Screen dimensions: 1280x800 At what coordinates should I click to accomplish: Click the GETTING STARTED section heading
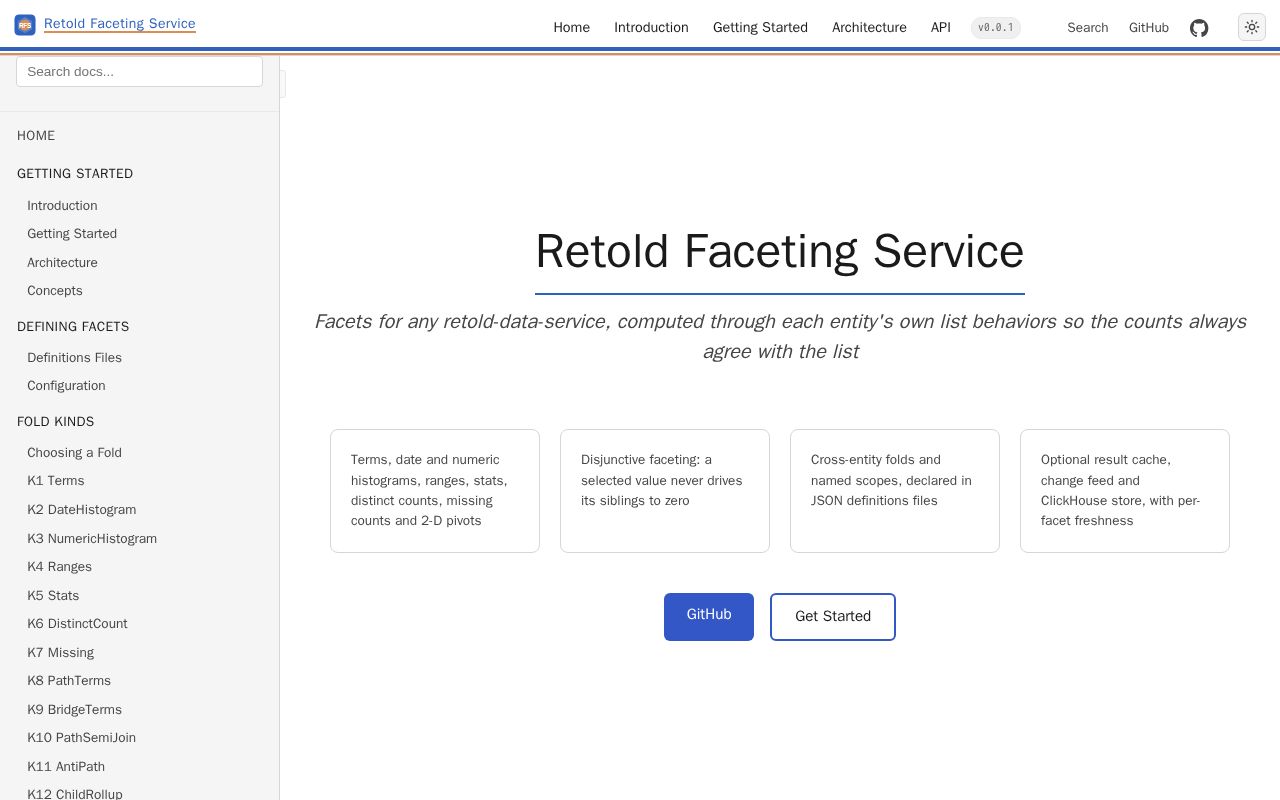point(75,174)
